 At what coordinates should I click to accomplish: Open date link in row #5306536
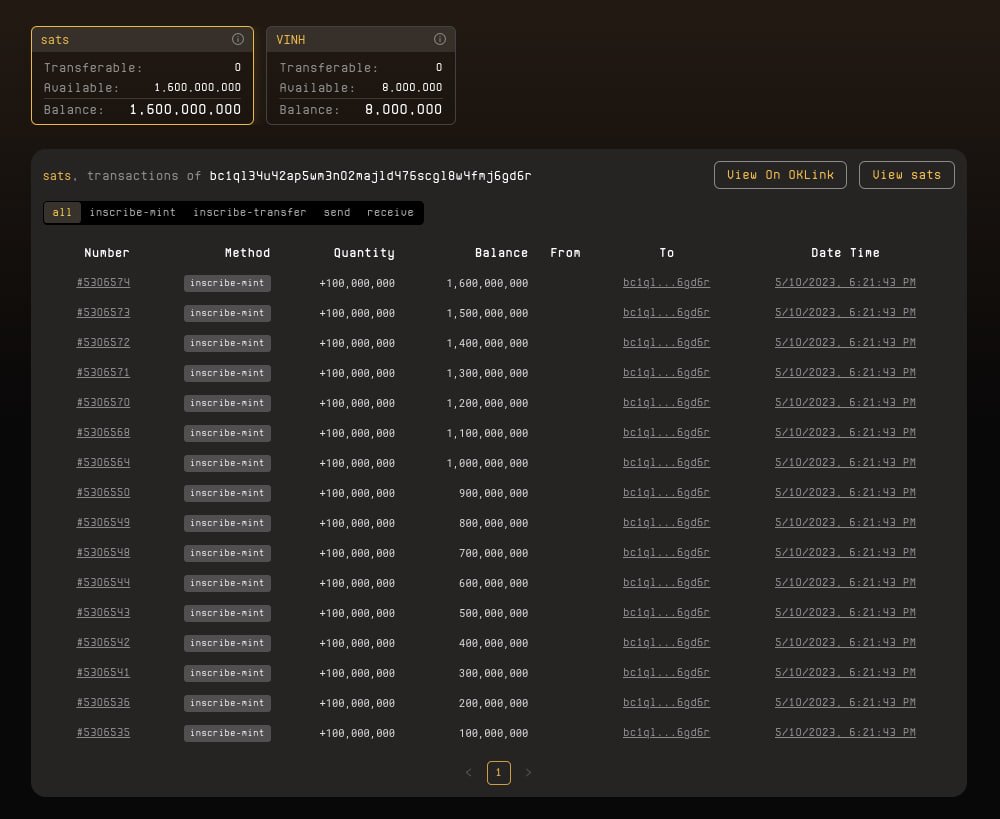pos(845,702)
